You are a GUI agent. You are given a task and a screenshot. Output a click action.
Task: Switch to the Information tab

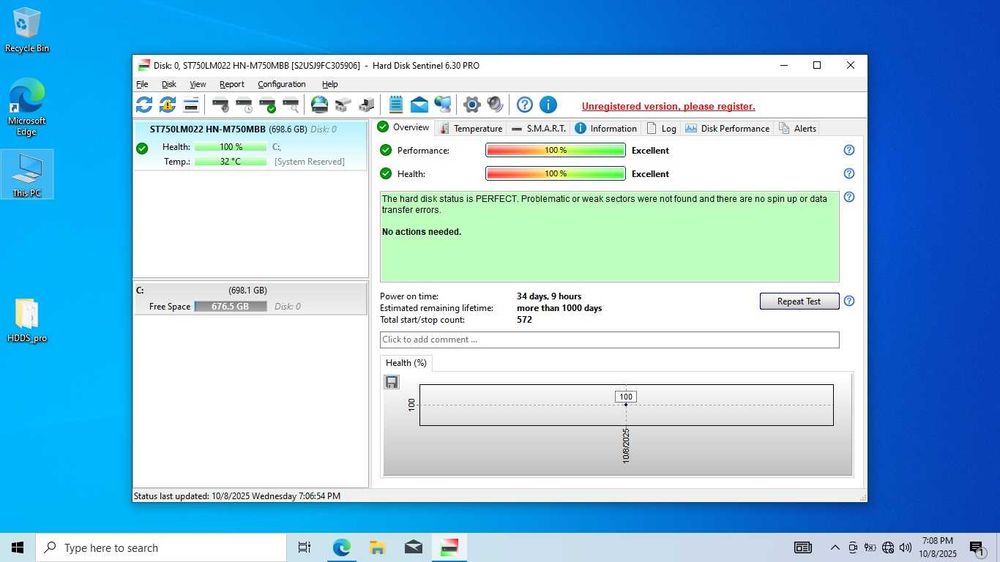[x=606, y=128]
